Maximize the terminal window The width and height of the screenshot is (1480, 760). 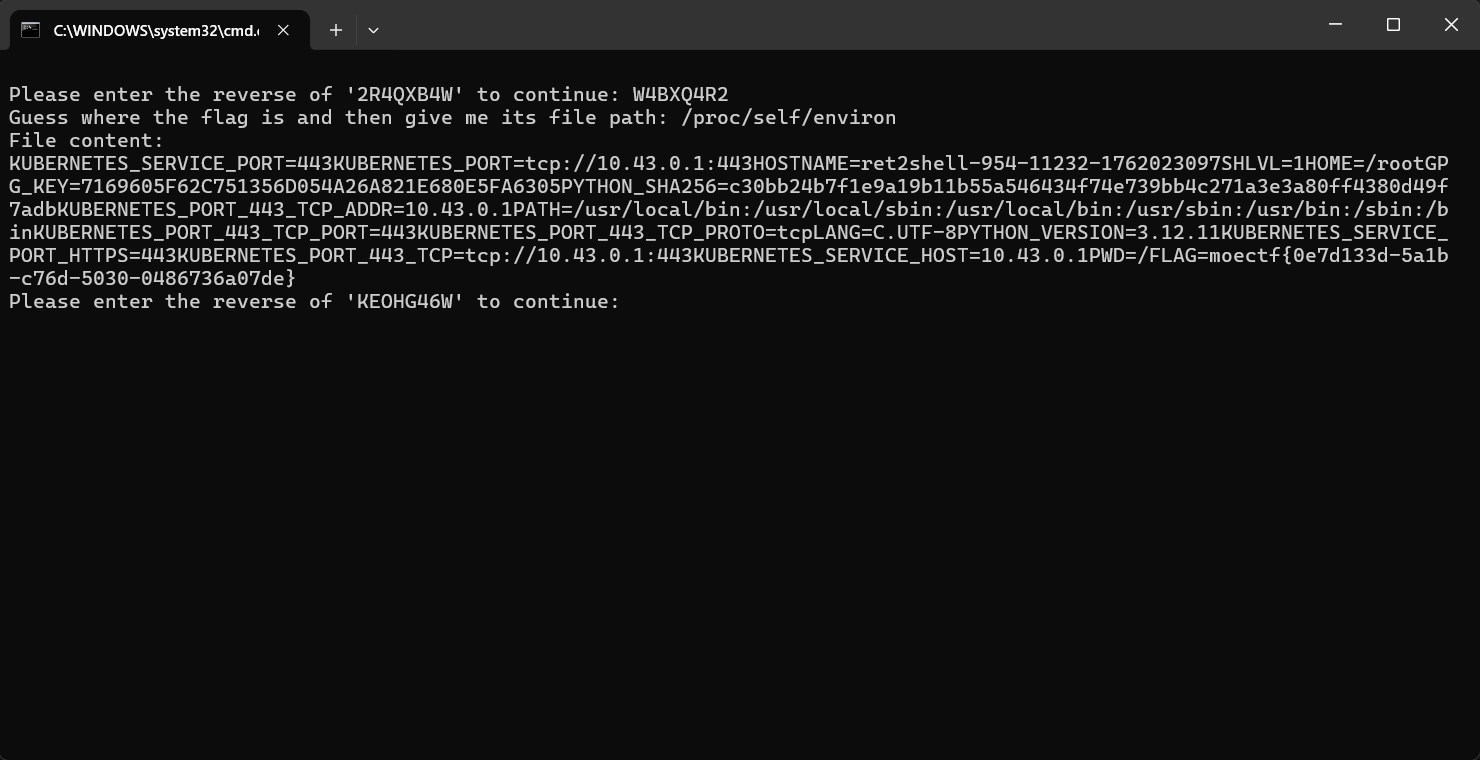click(x=1393, y=25)
